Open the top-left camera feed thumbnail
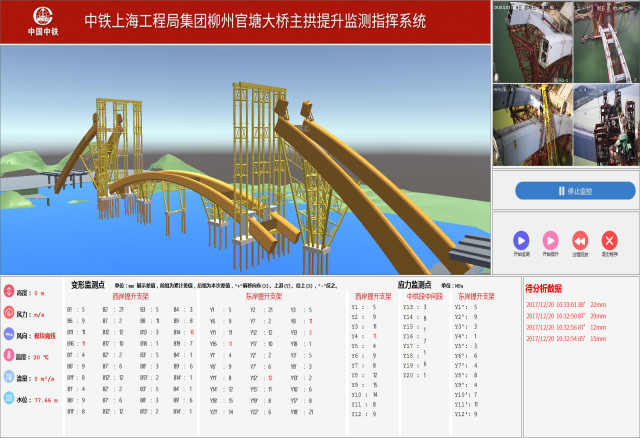The width and height of the screenshot is (640, 438). (532, 42)
